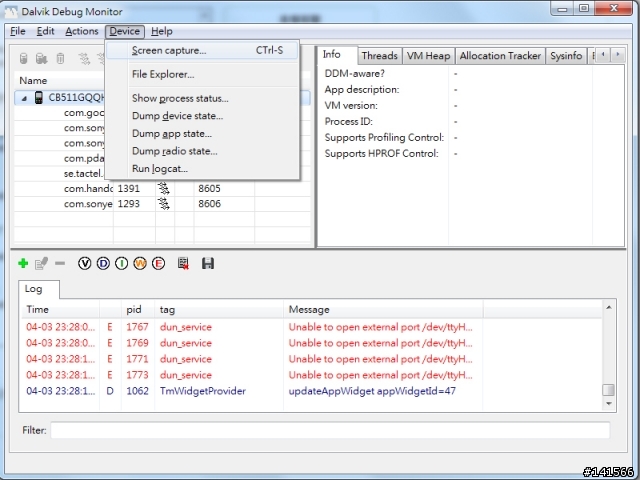Click the Show heap updates toolbar icon
Screen dimensions: 640x480
pyautogui.click(x=24, y=59)
